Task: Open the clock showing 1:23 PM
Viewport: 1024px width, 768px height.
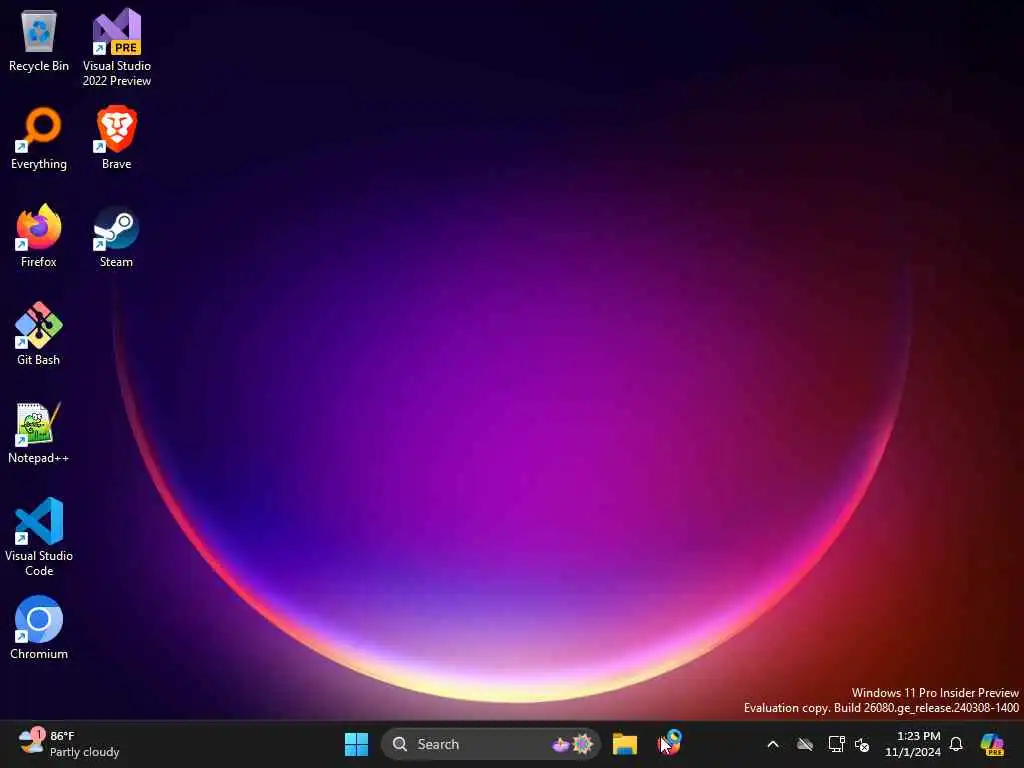Action: click(x=918, y=736)
